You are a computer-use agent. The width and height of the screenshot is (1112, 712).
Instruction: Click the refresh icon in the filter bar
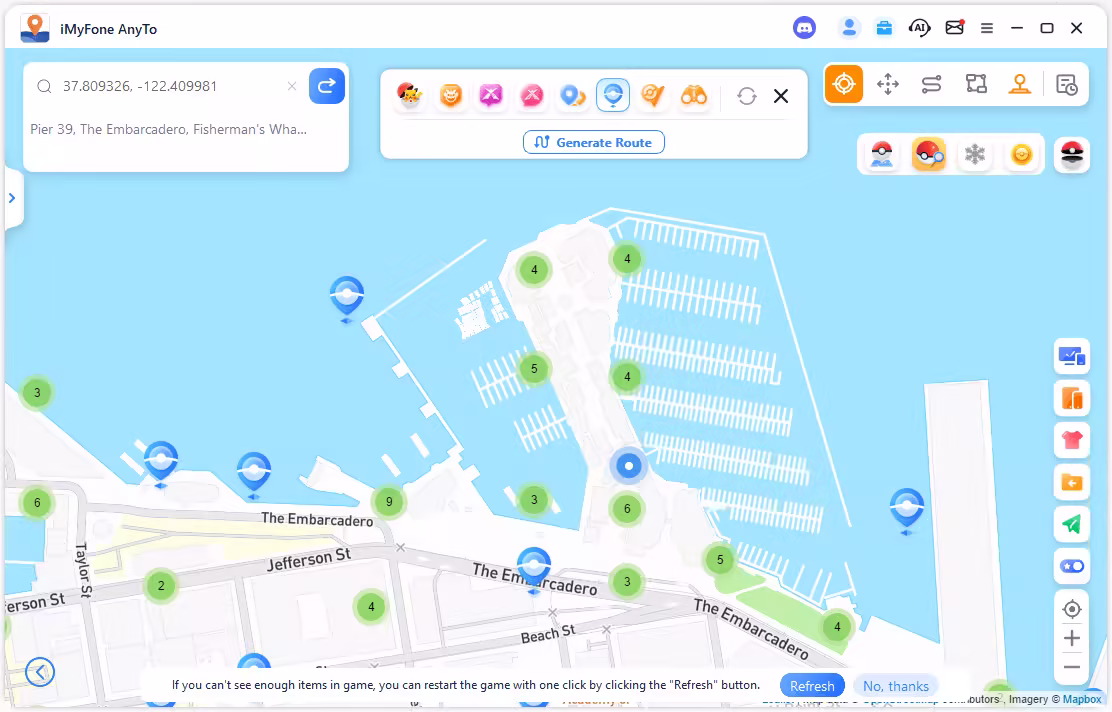click(746, 96)
